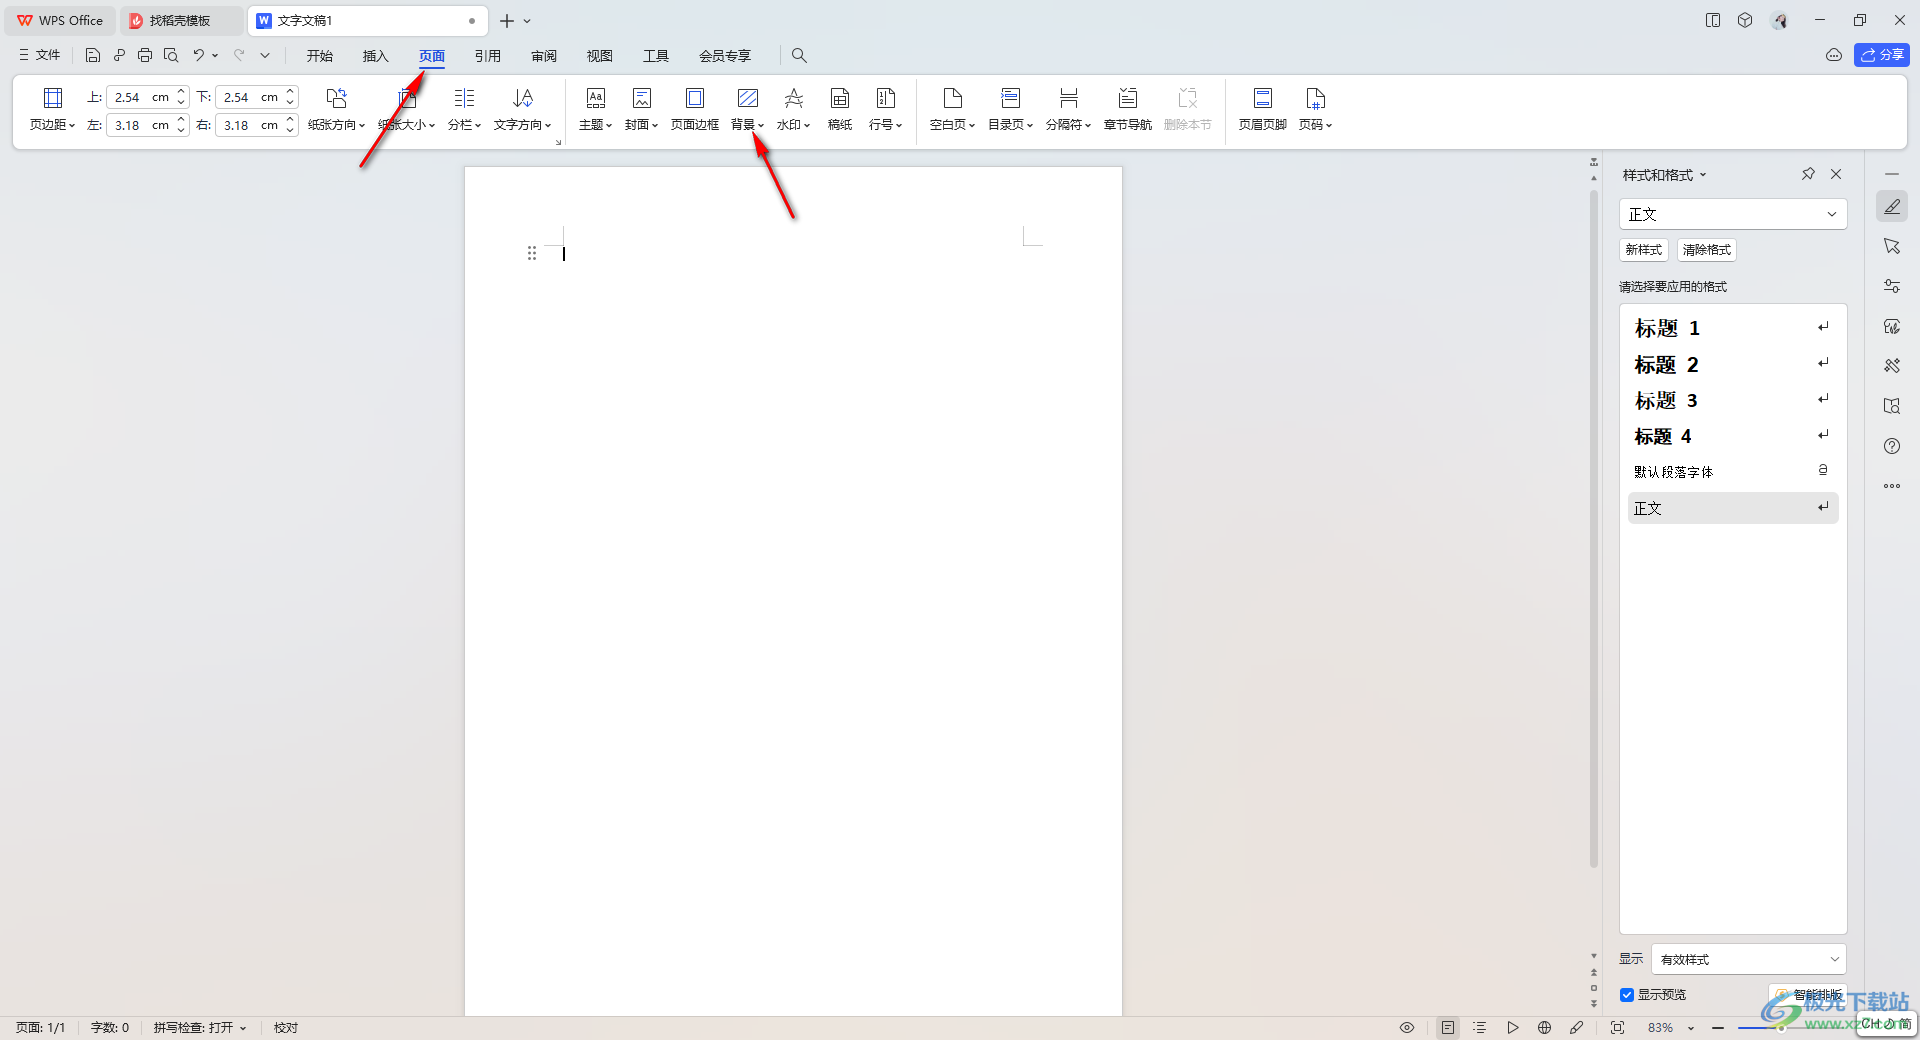Screen dimensions: 1920x1040
Task: Toggle eye protection mode in status bar
Action: pyautogui.click(x=1407, y=1027)
